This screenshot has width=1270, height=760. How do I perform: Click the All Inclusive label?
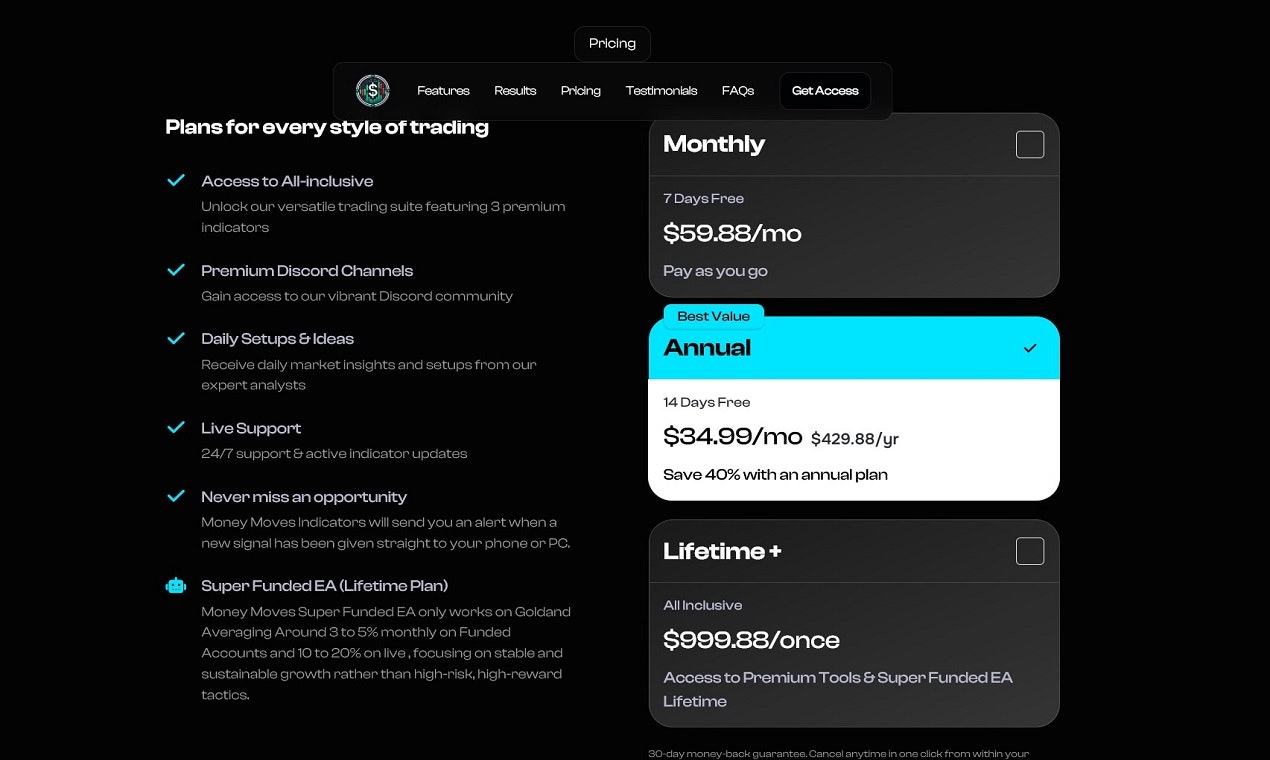click(x=703, y=605)
